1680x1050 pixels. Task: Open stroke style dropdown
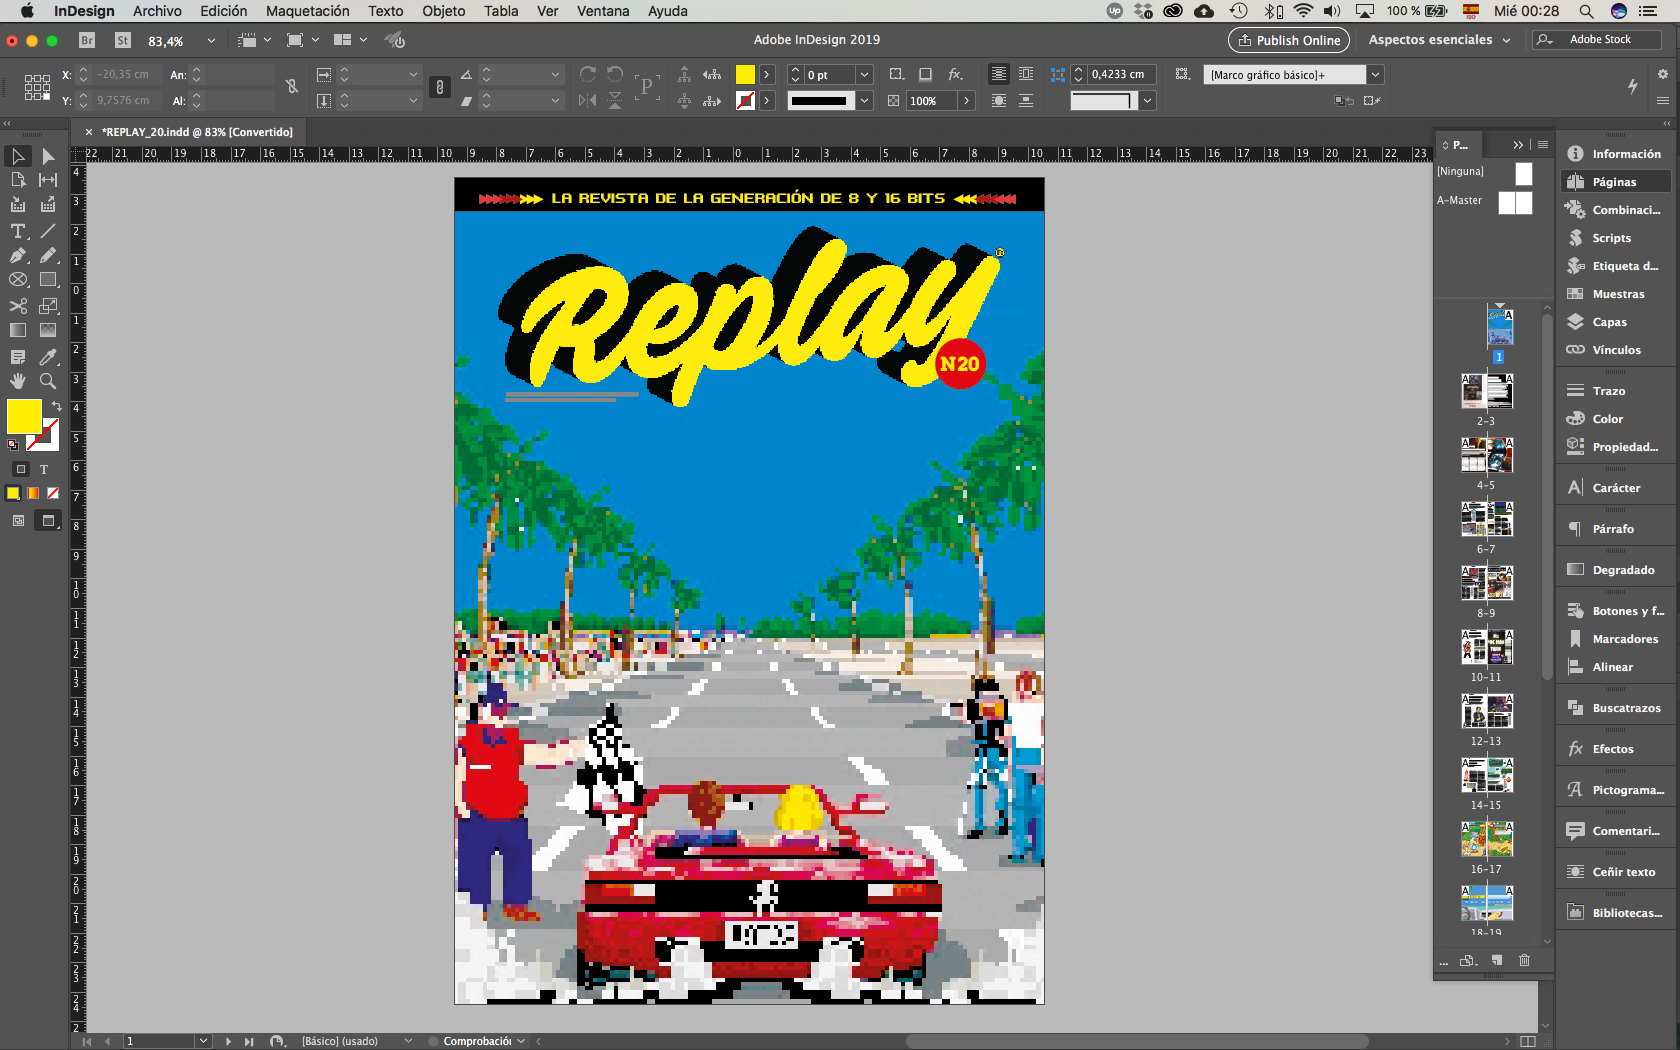coord(864,101)
